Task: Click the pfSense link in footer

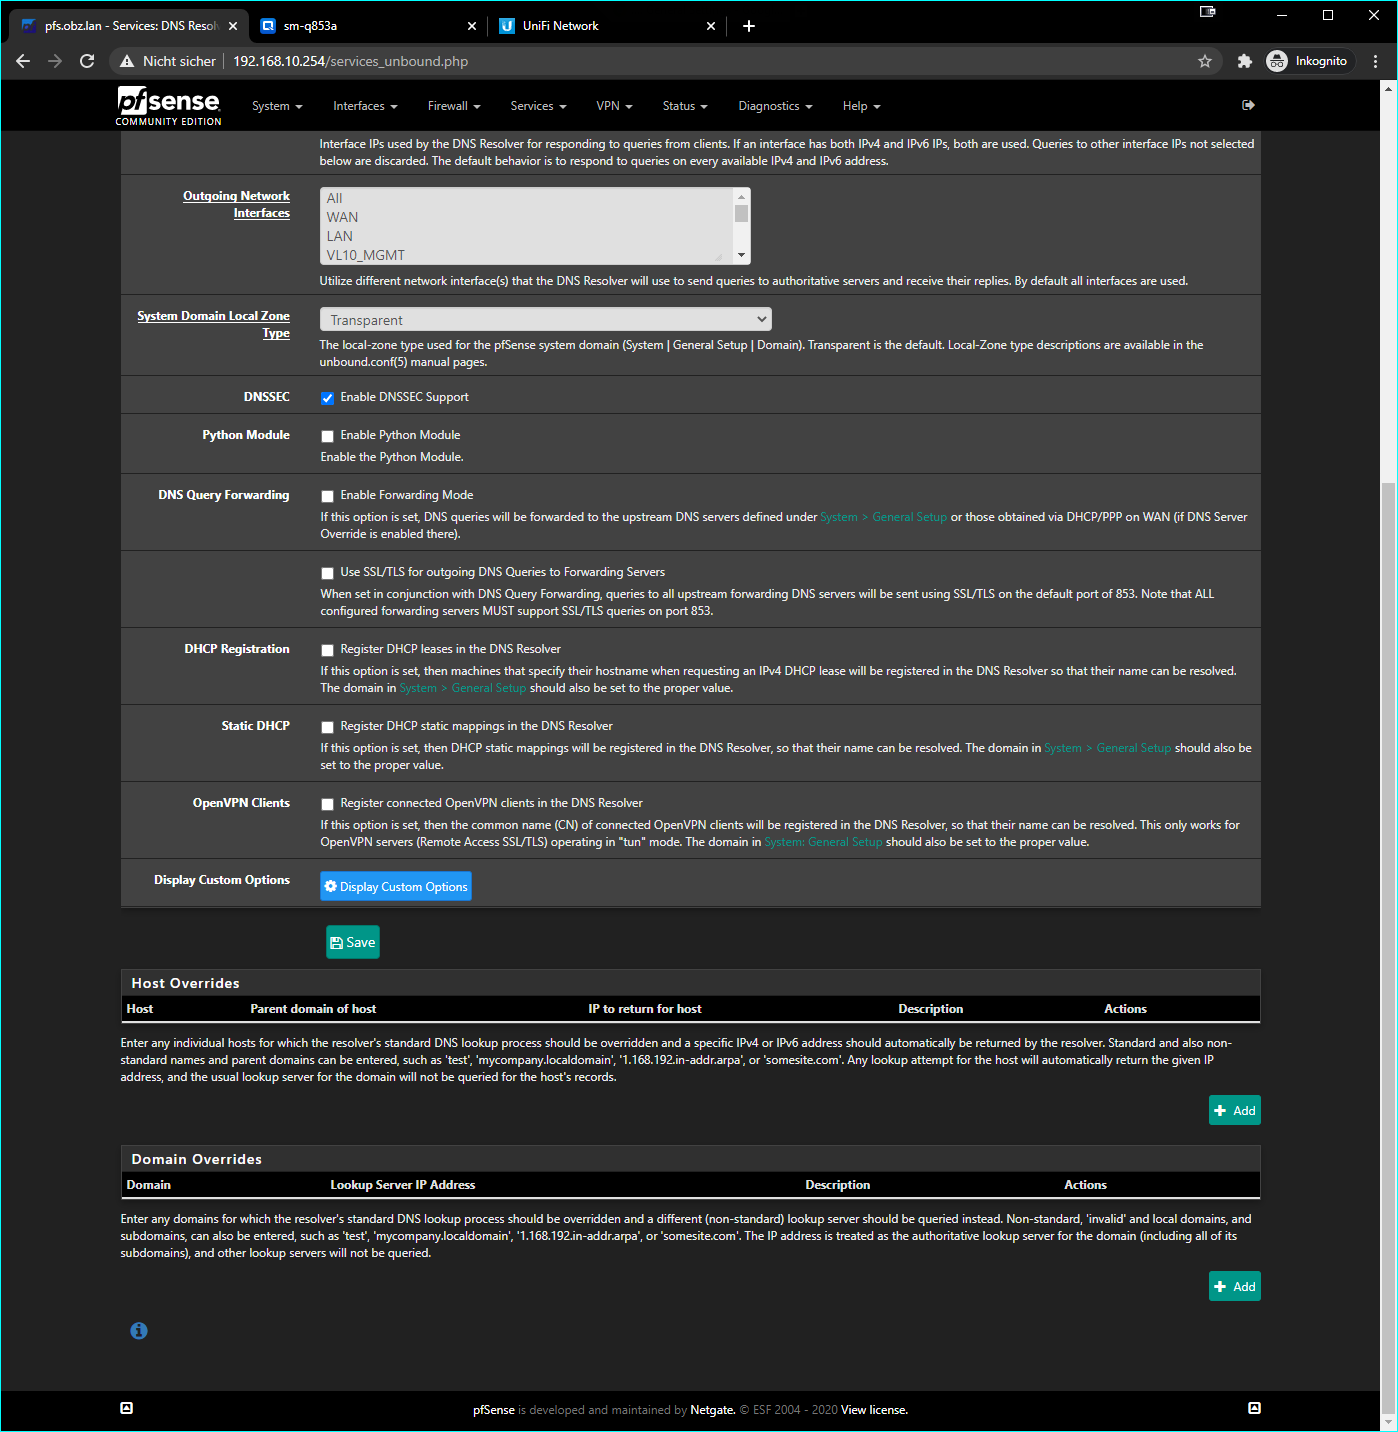Action: (494, 1410)
